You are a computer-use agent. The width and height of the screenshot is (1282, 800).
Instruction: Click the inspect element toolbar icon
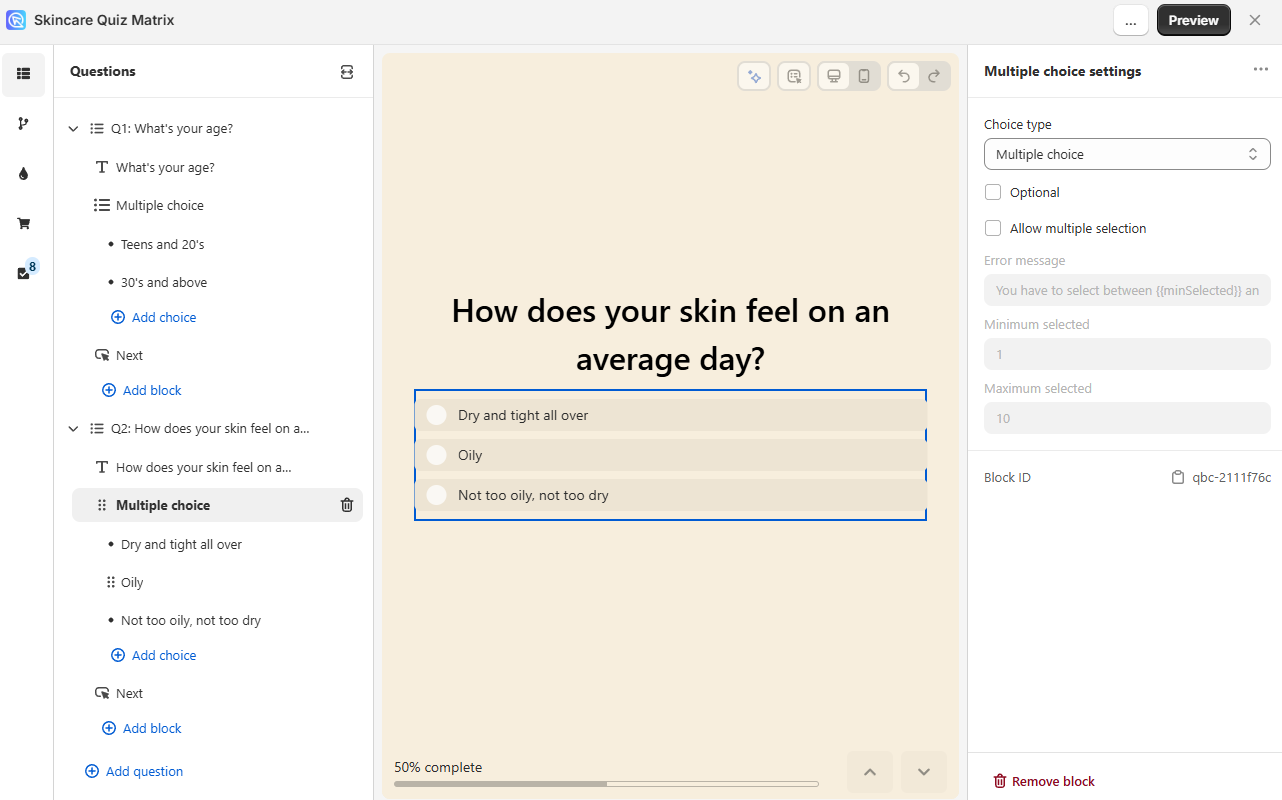[x=794, y=76]
